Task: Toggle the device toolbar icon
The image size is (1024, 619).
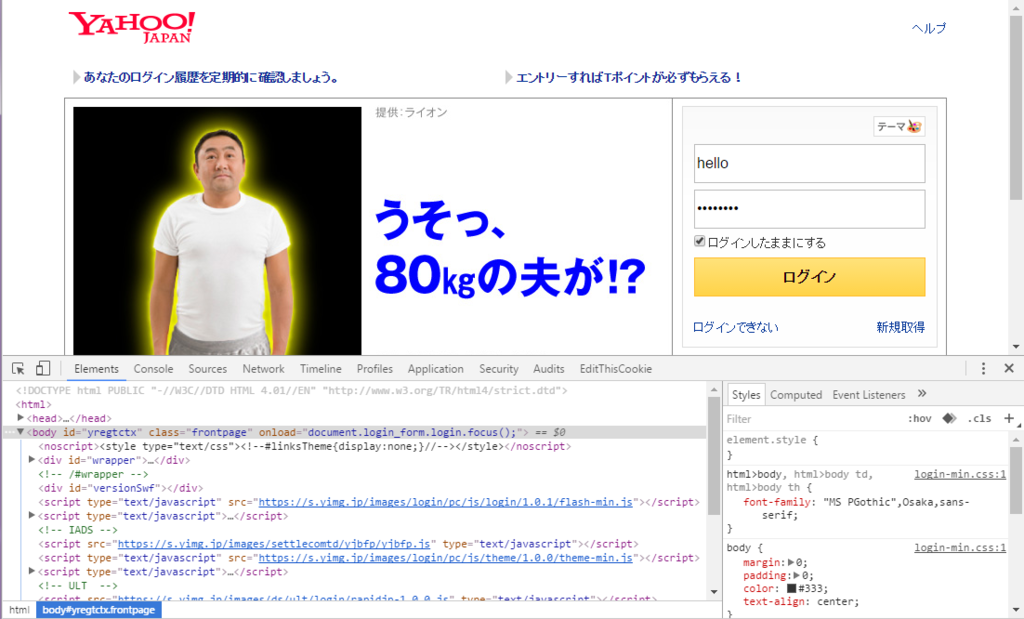Action: [x=42, y=368]
